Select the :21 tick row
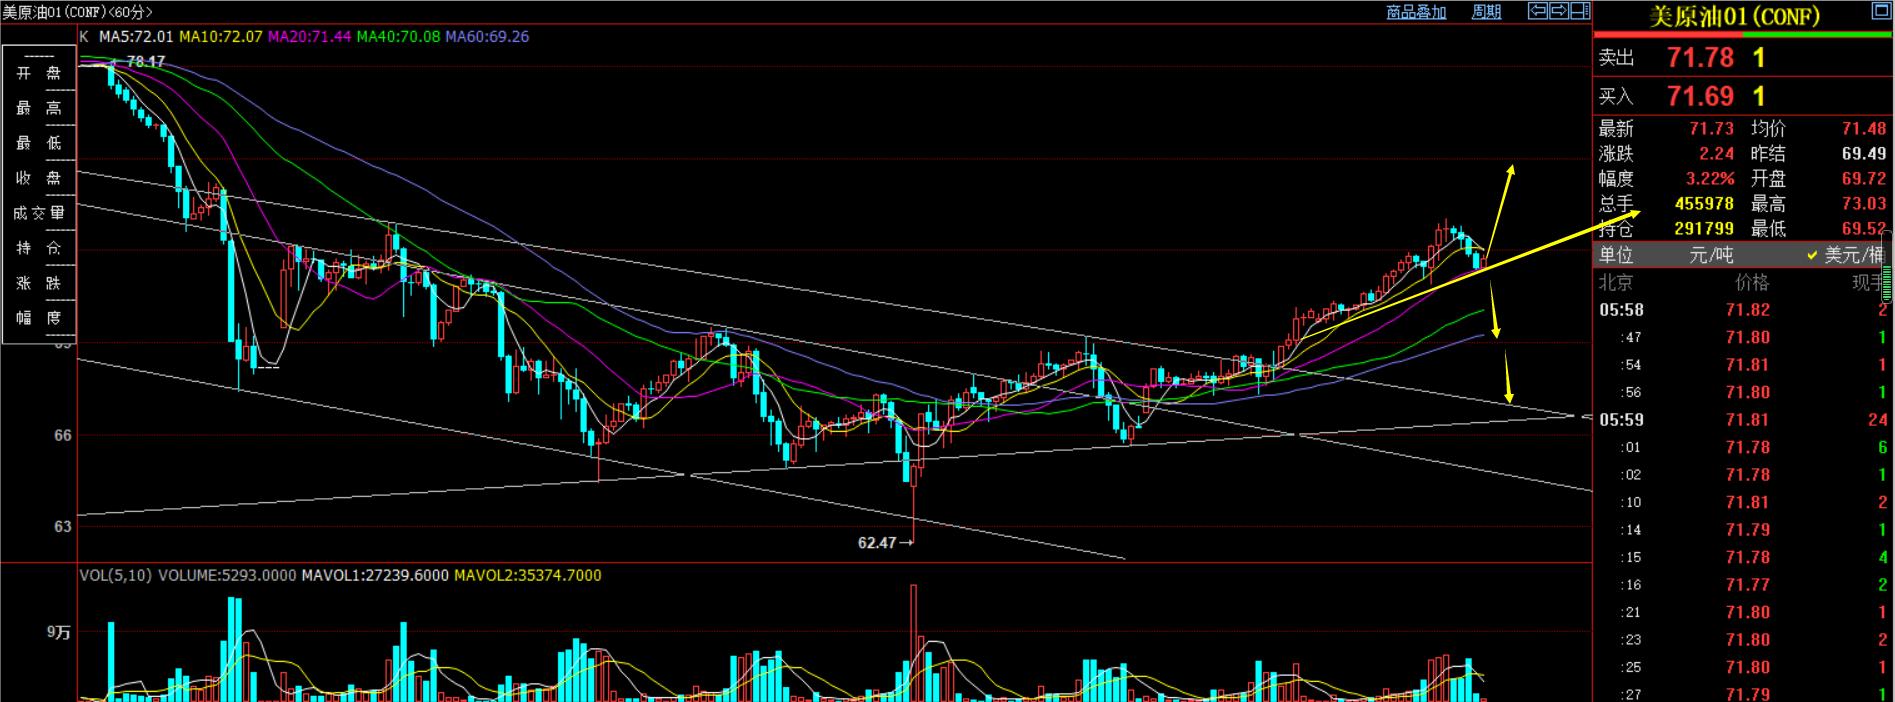 tap(1742, 612)
